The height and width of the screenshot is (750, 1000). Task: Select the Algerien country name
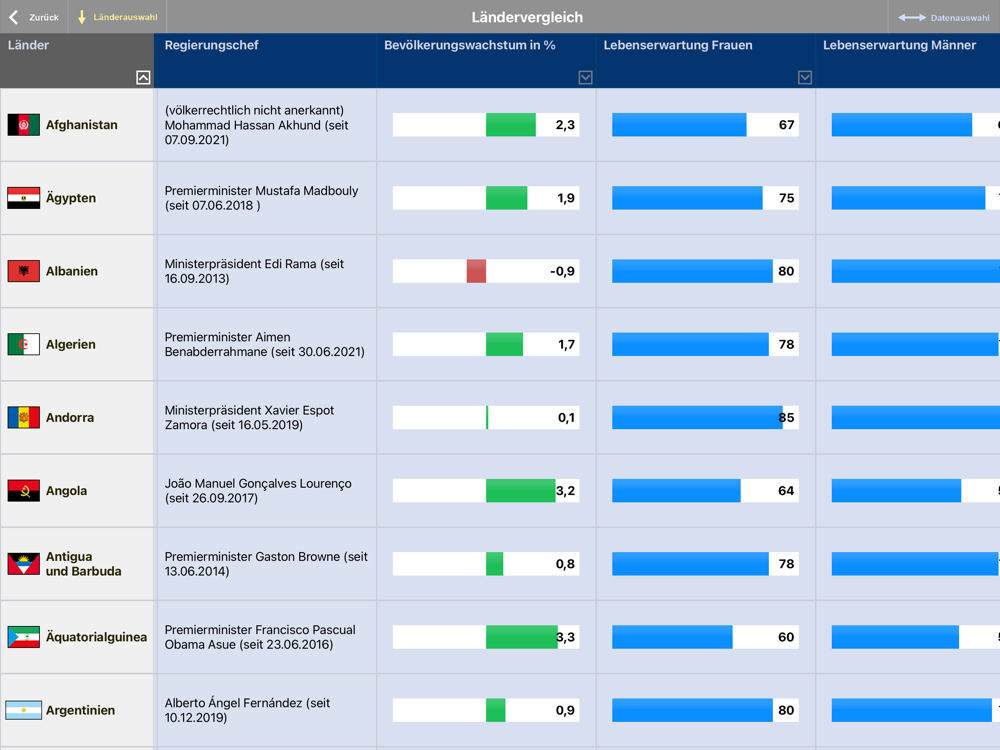tap(71, 344)
